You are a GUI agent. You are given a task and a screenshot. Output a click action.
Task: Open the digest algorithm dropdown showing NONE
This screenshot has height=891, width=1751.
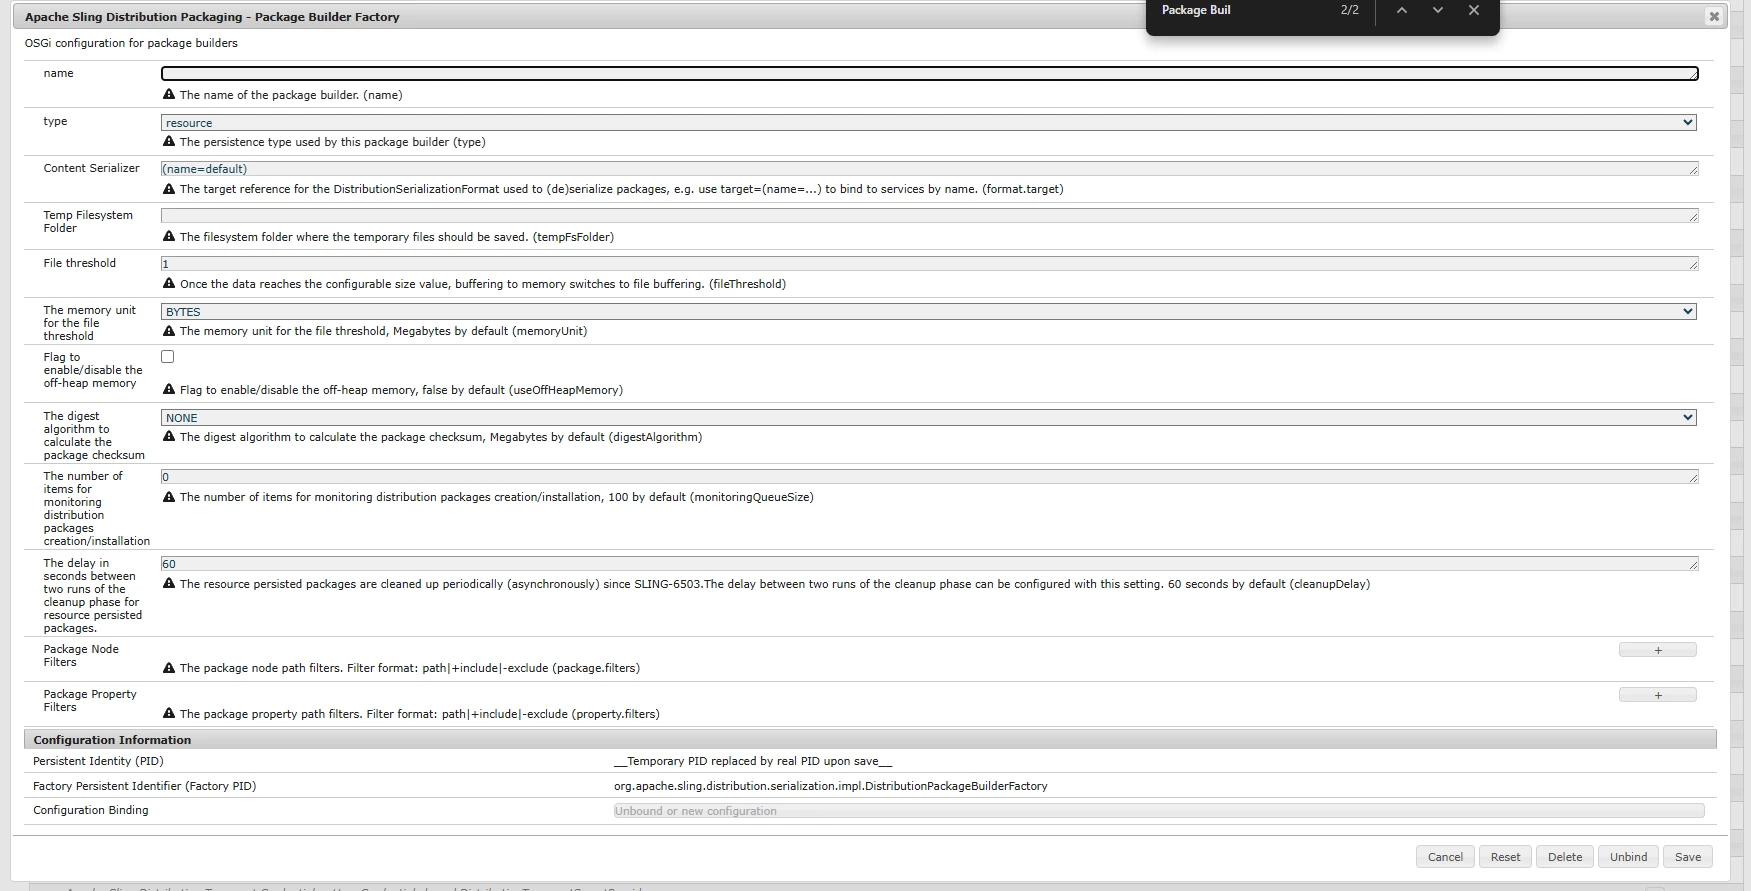929,417
